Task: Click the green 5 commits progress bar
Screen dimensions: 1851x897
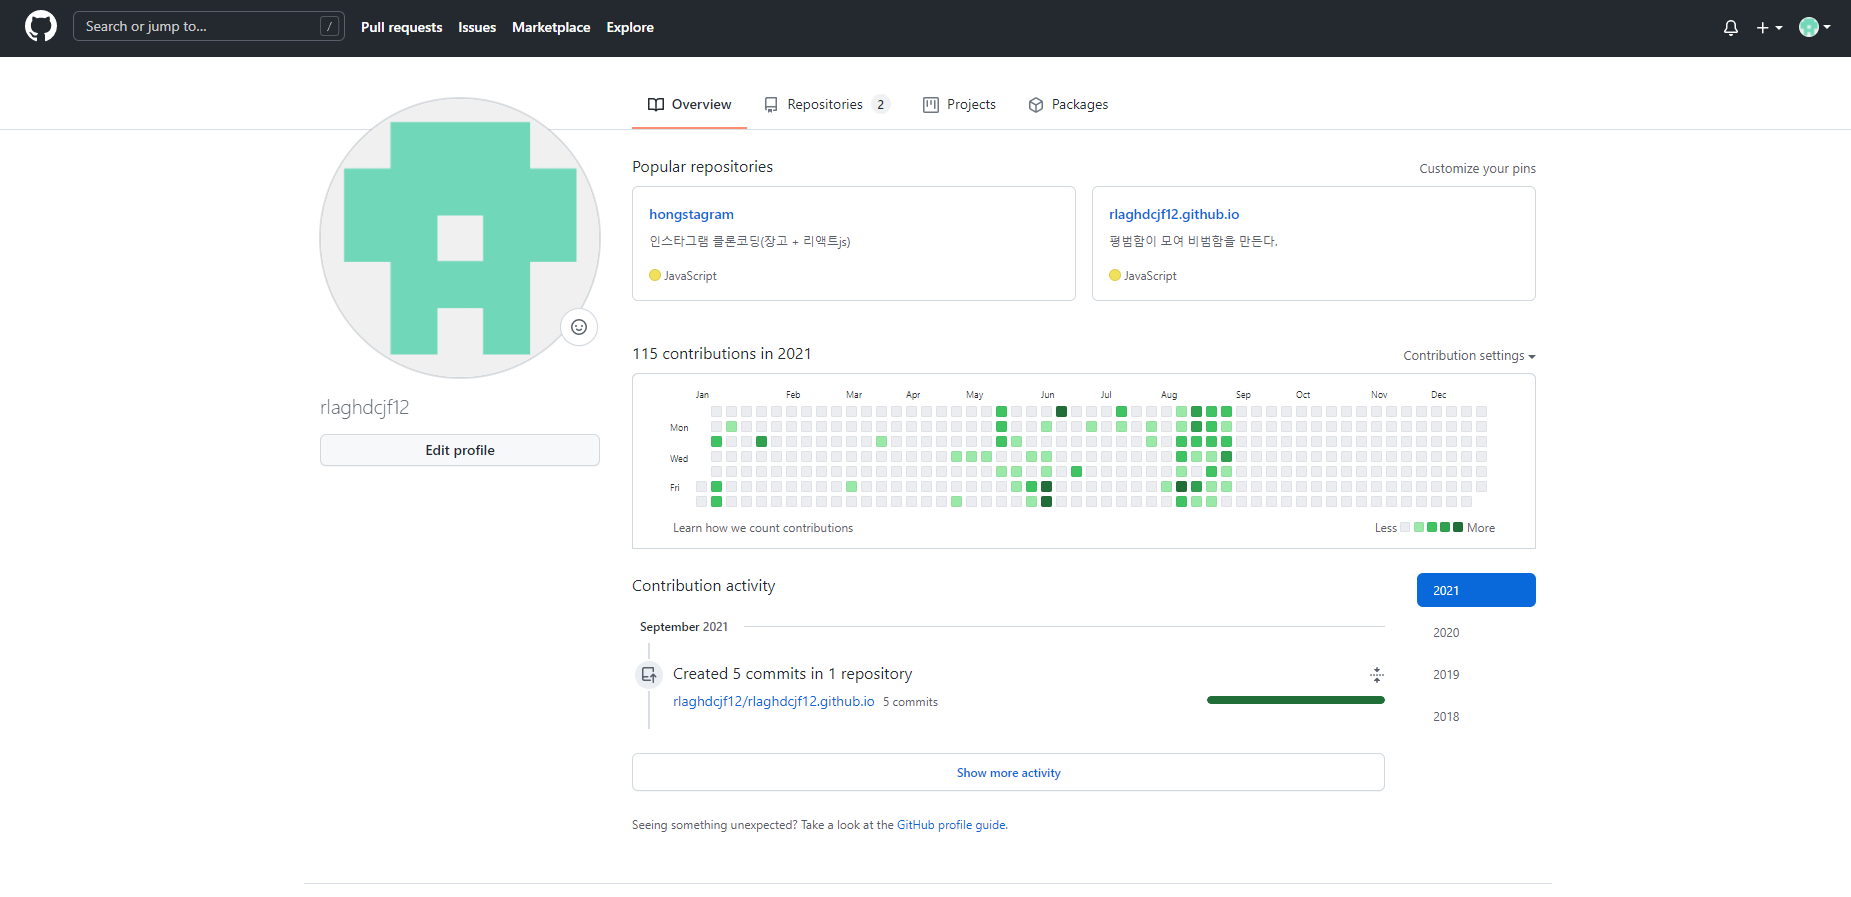Action: pyautogui.click(x=1296, y=700)
